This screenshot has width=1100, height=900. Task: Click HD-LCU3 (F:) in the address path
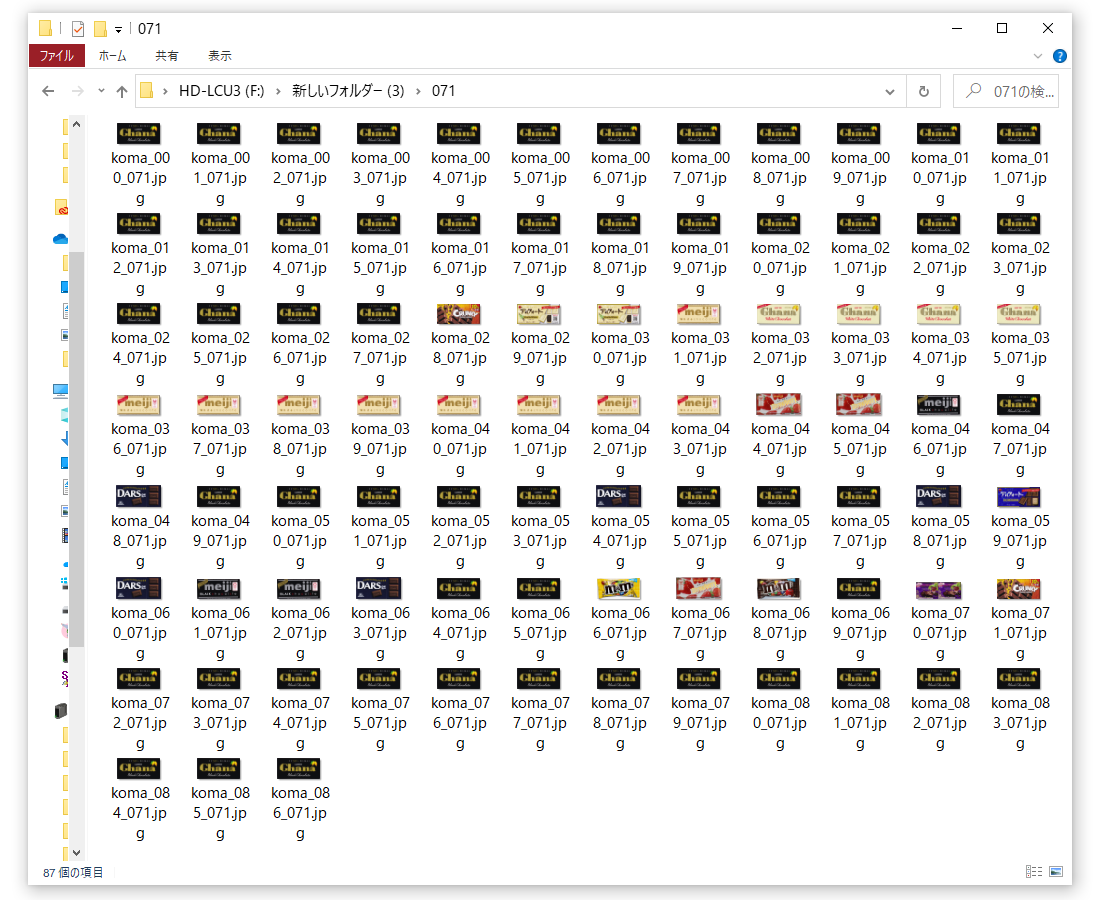pos(222,91)
